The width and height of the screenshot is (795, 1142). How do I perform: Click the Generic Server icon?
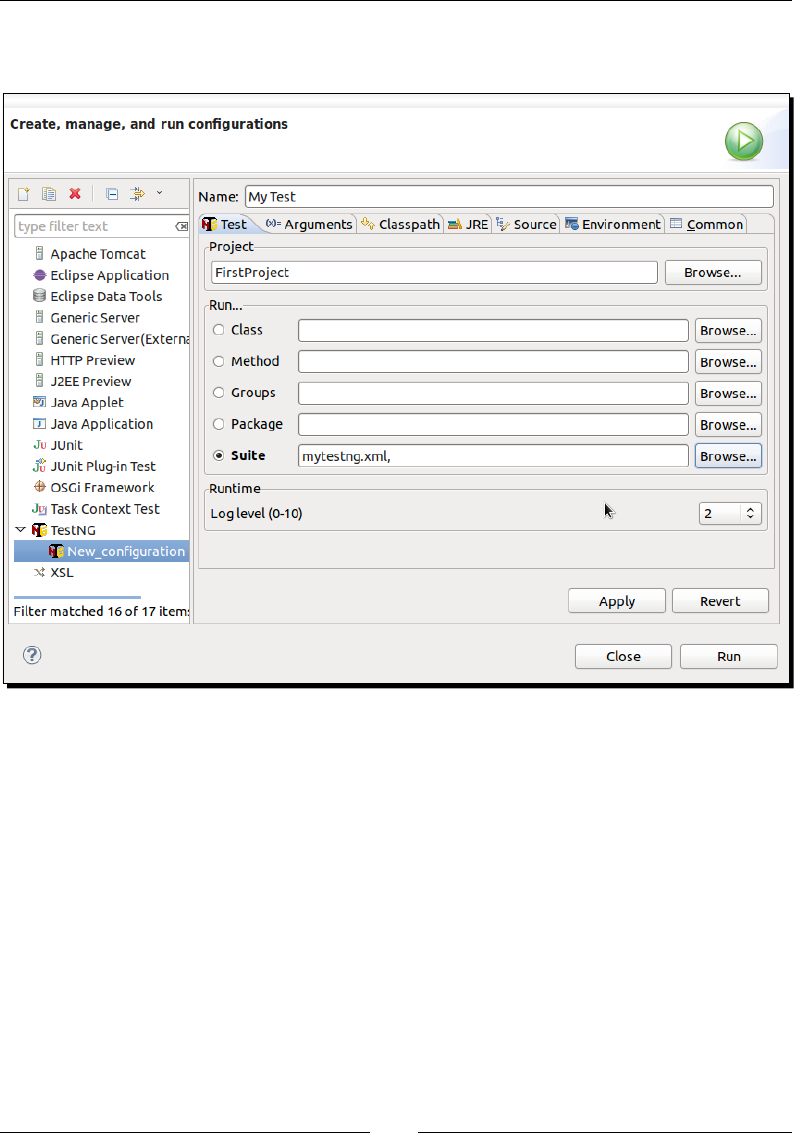tap(39, 317)
